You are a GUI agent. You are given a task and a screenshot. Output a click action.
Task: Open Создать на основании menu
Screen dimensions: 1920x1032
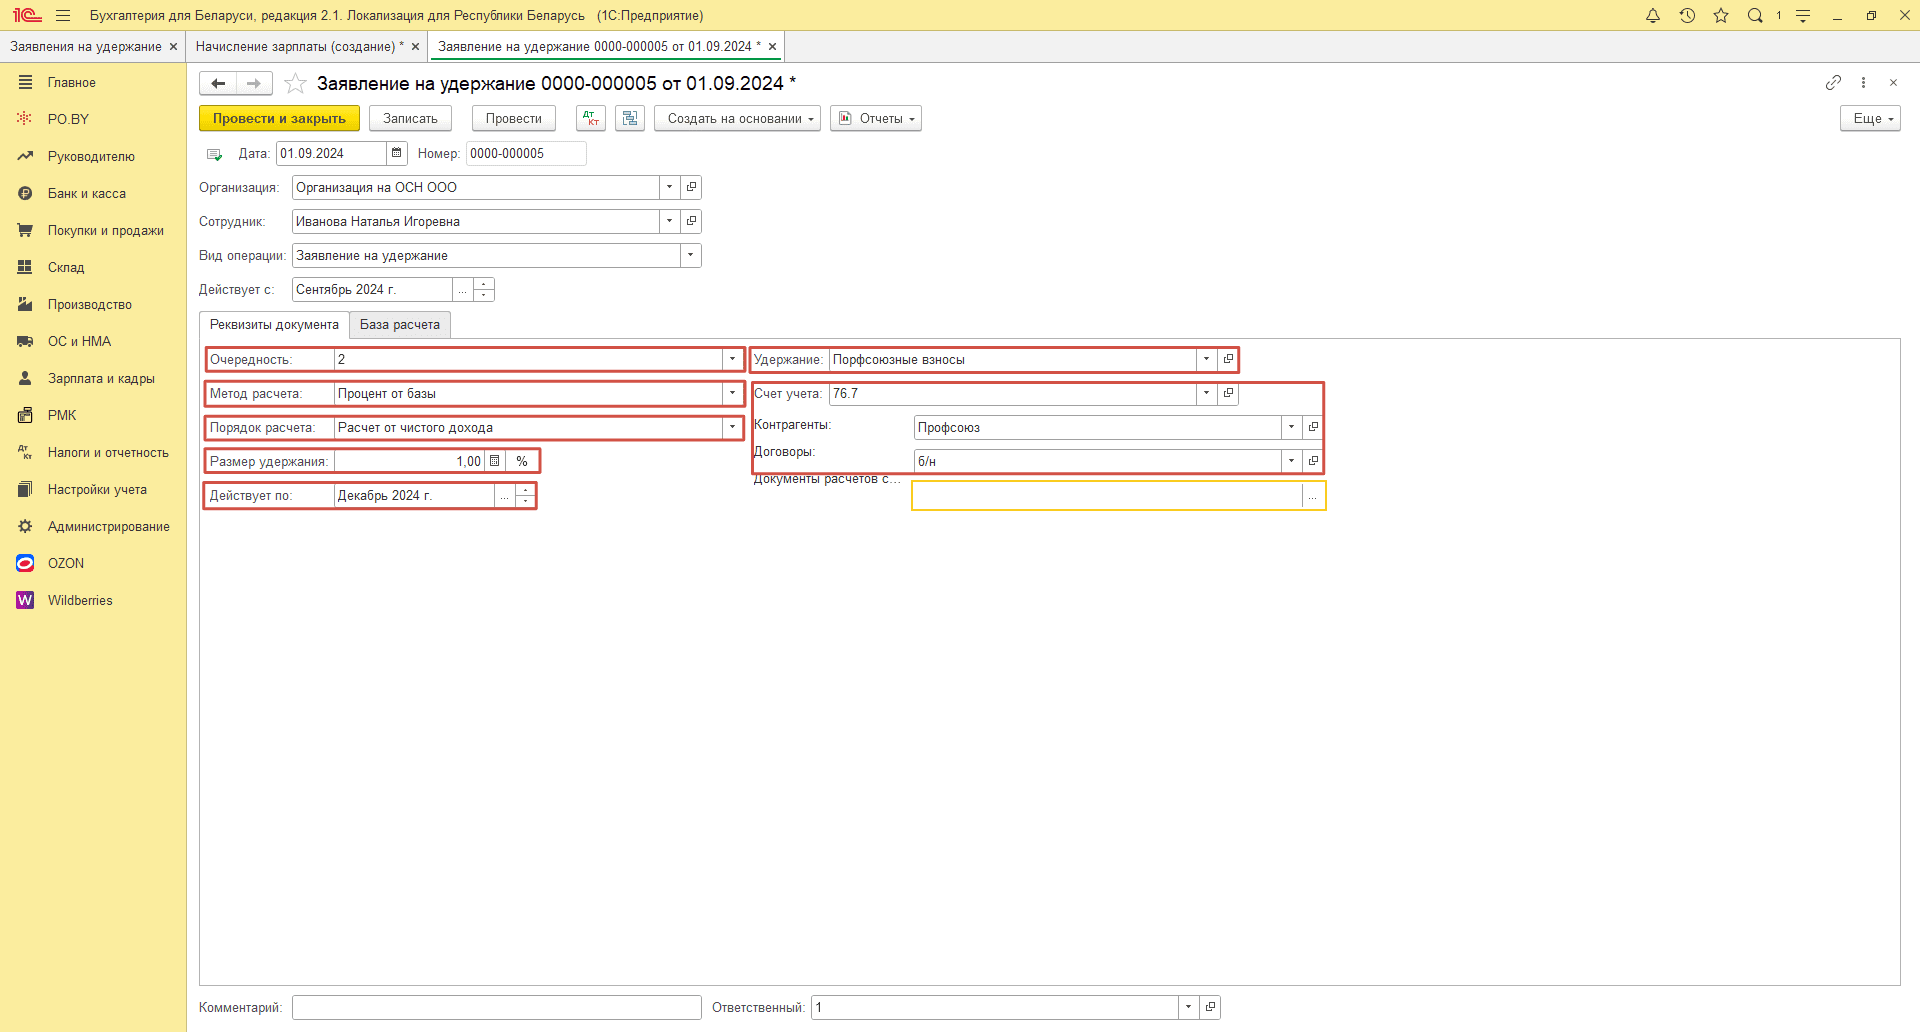tap(737, 118)
